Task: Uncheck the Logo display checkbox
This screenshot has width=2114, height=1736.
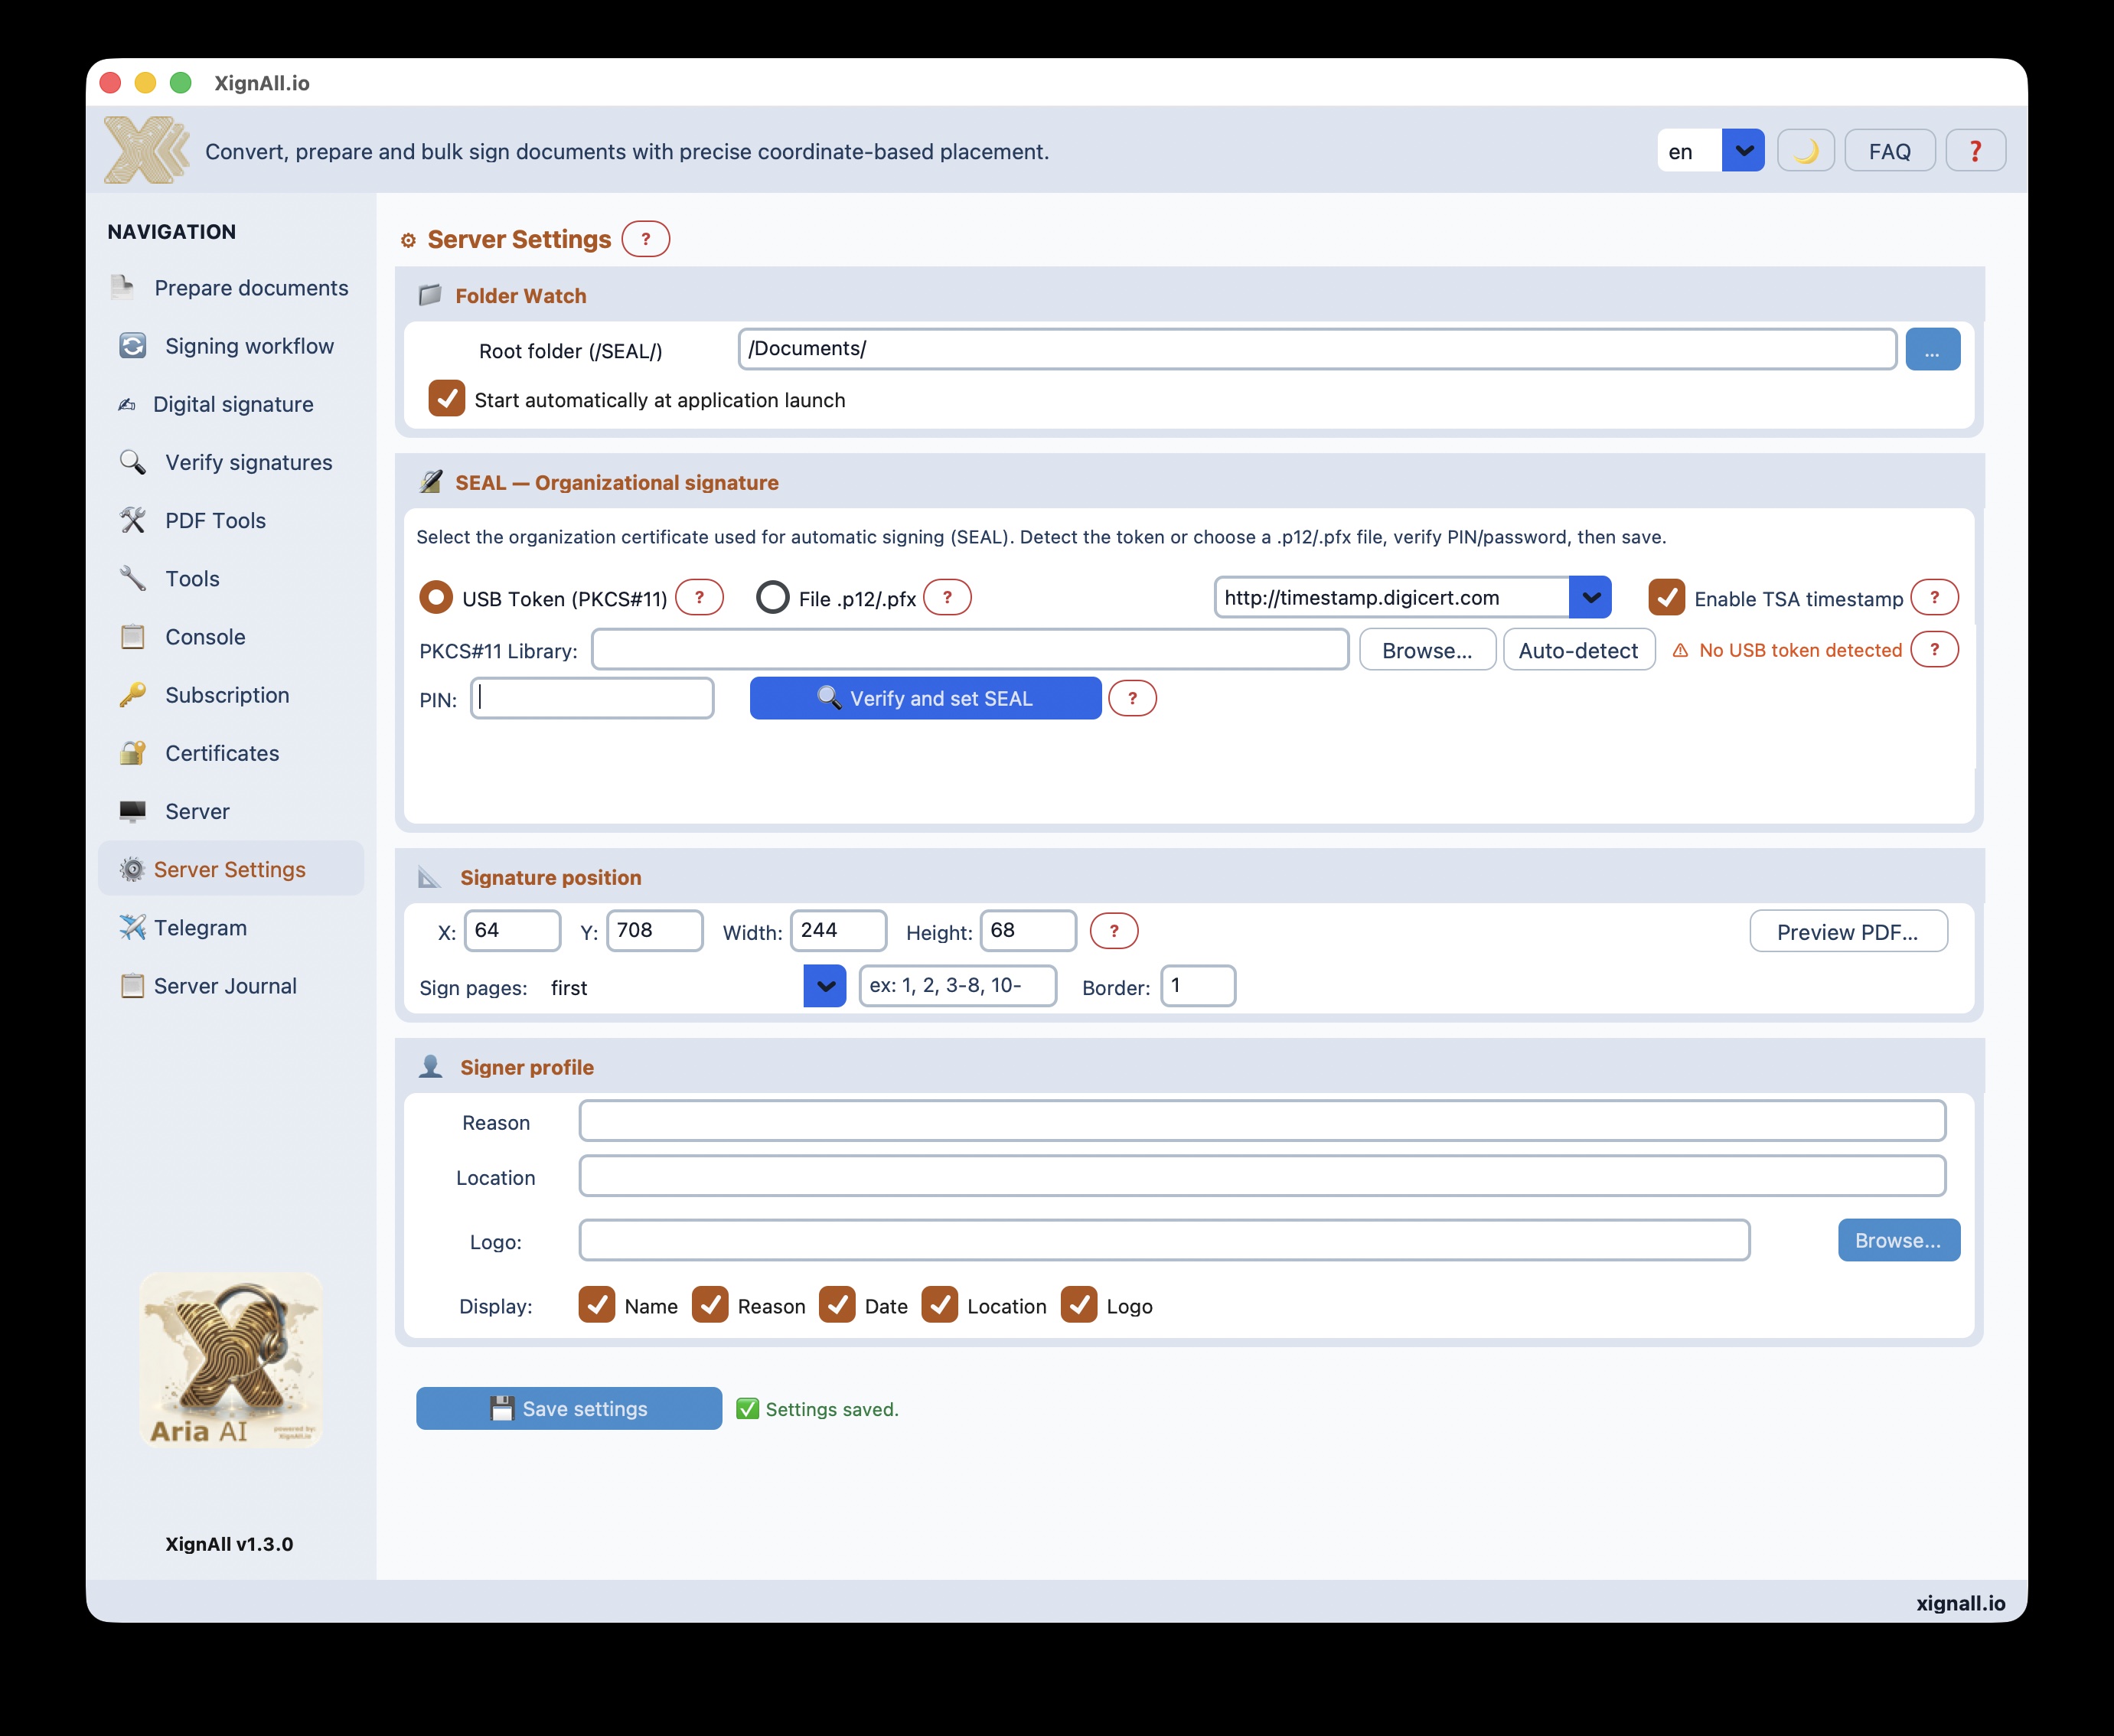Action: pos(1079,1305)
